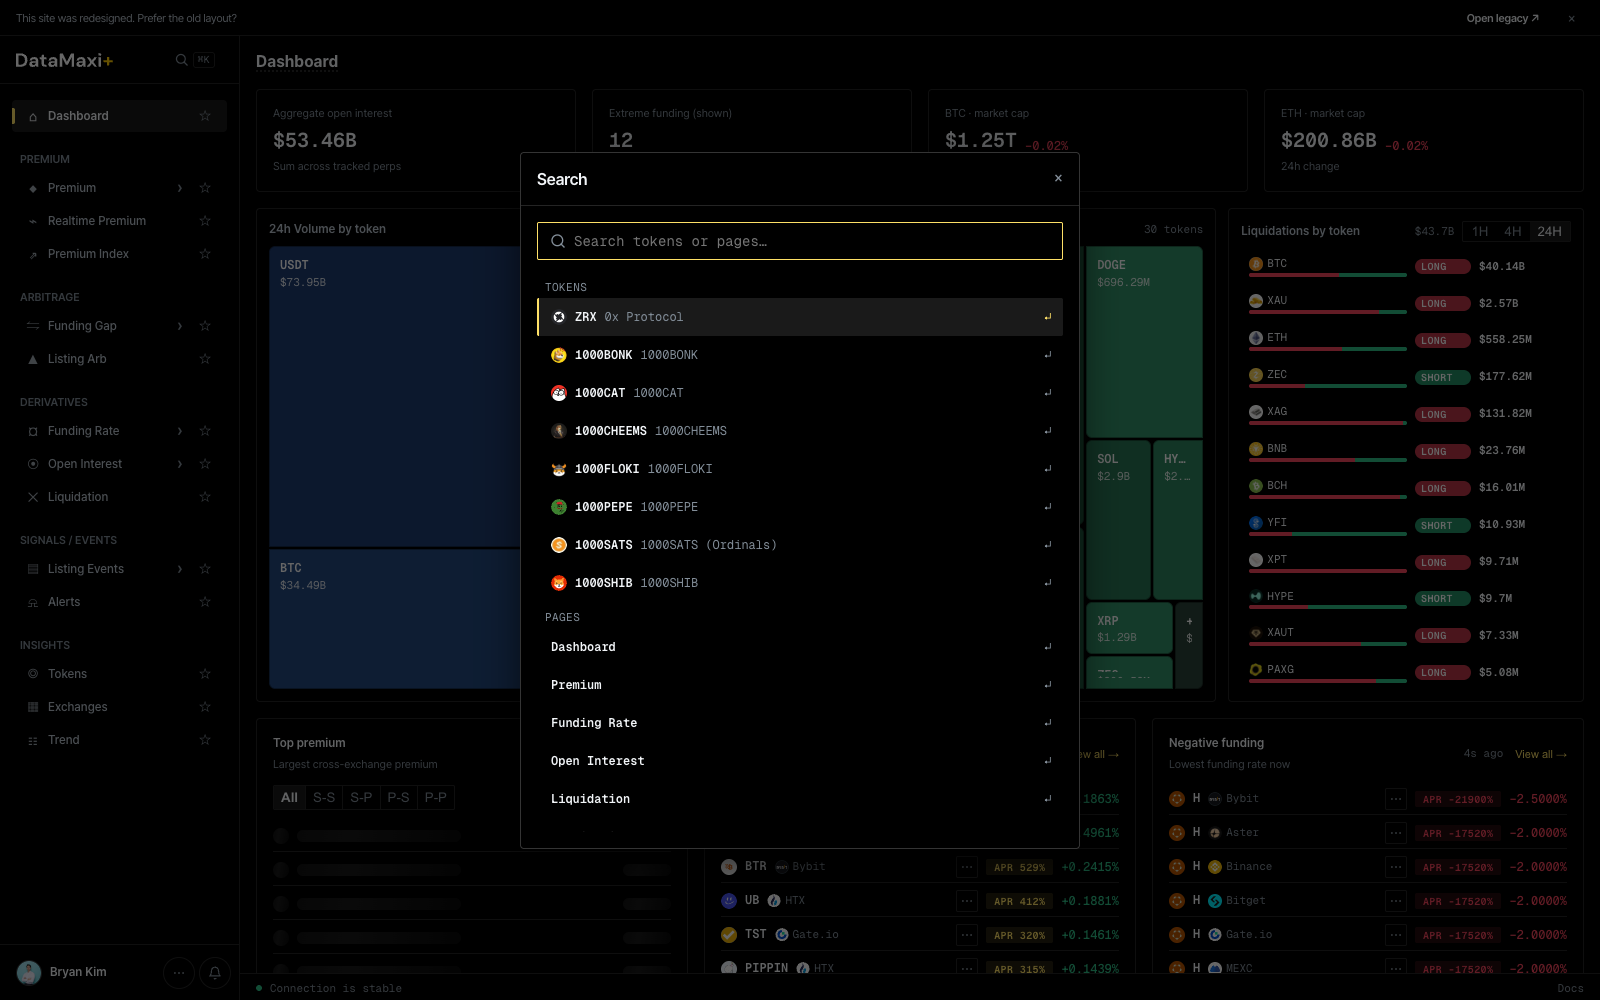
Task: Pick the 1000PEPE token result
Action: [800, 507]
